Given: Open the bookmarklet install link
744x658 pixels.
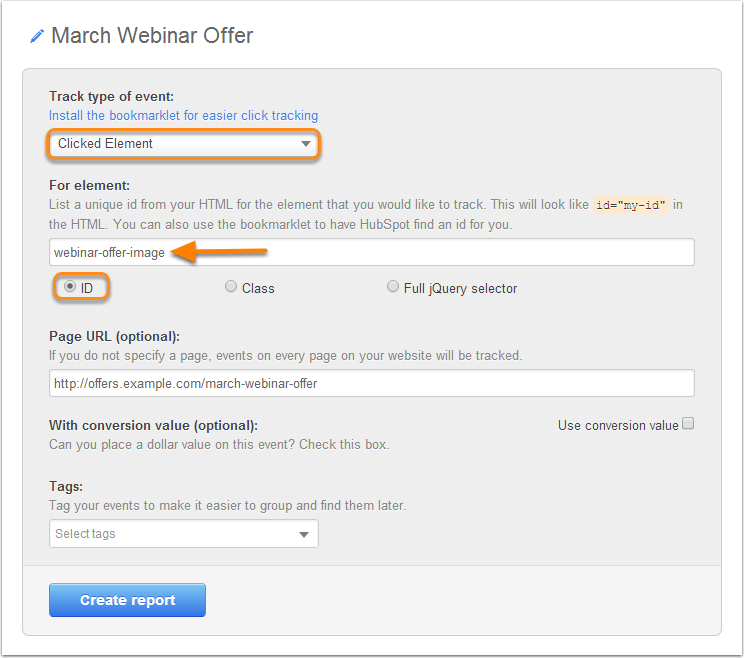Looking at the screenshot, I should point(184,116).
